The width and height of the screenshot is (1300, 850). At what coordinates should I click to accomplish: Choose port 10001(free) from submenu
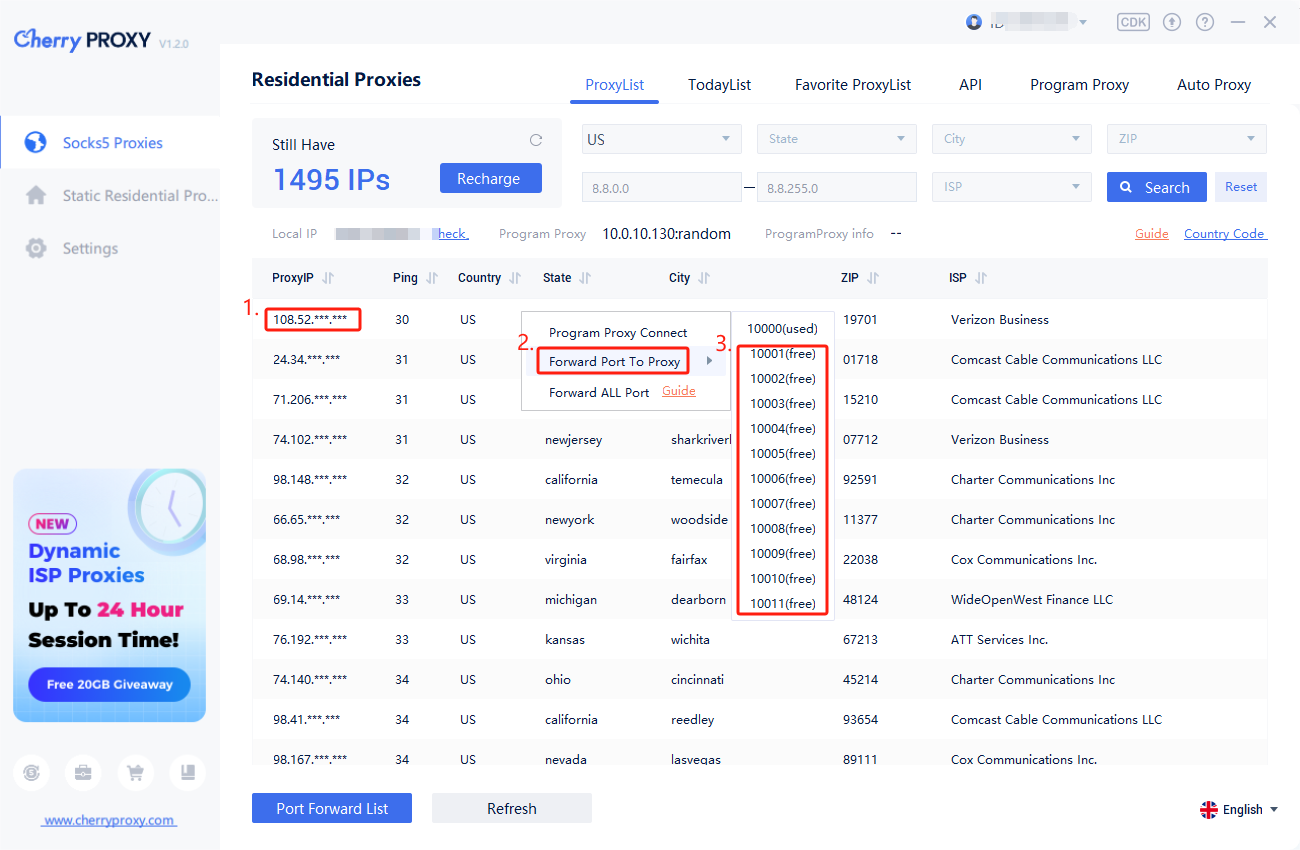pos(783,354)
